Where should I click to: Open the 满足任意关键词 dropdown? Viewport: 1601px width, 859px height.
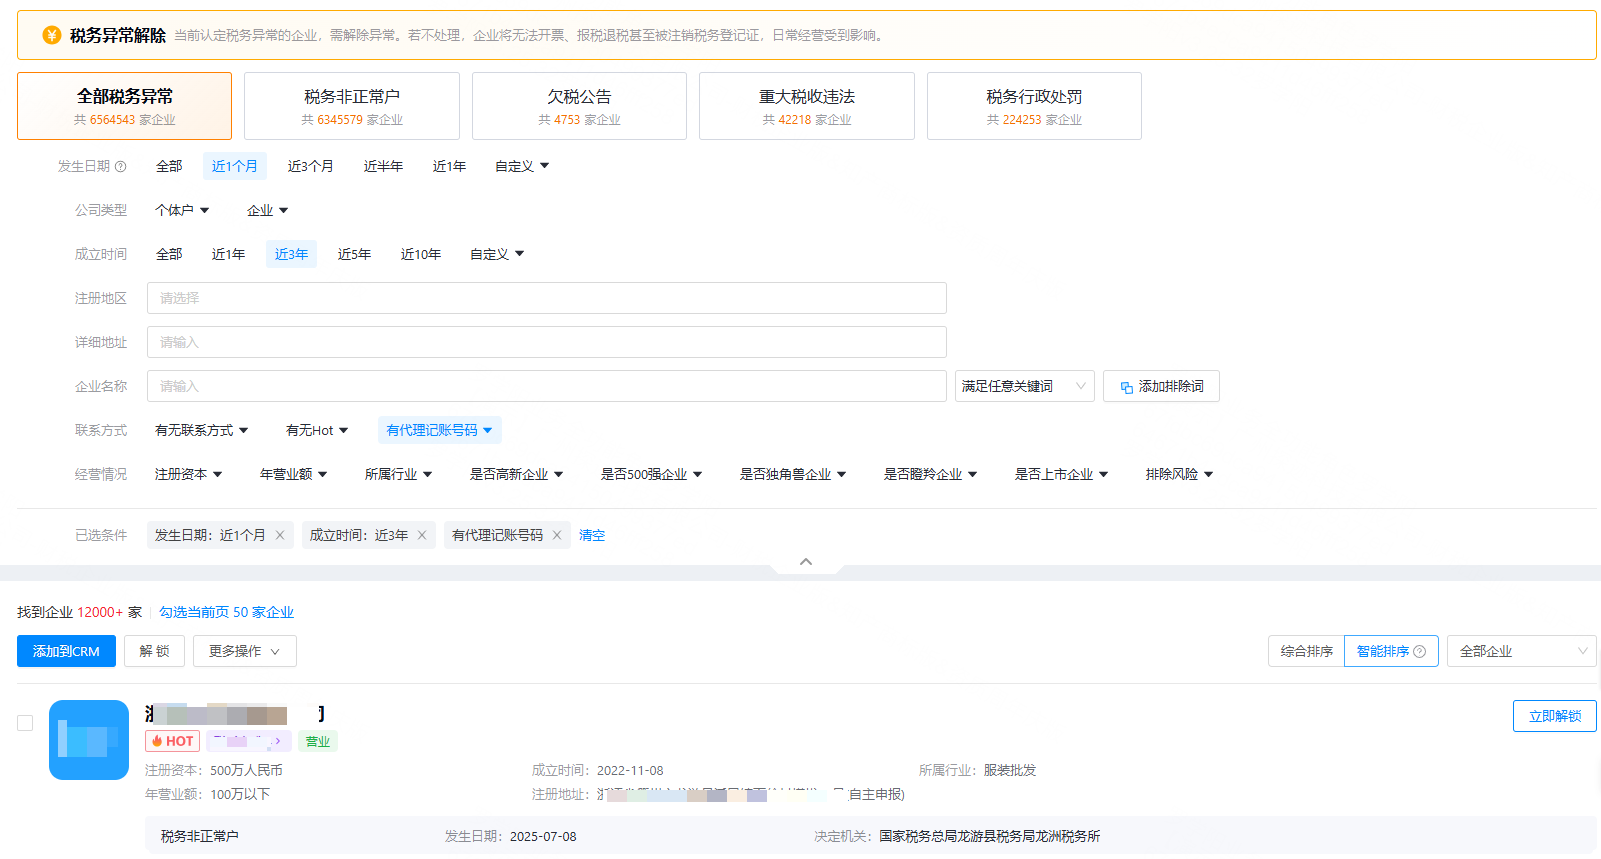(1024, 387)
